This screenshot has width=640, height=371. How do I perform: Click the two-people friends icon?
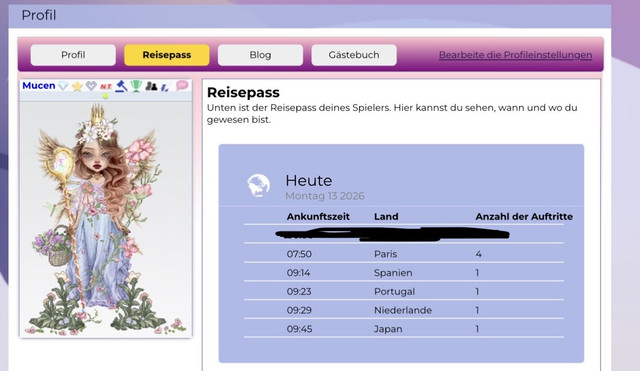tap(151, 86)
